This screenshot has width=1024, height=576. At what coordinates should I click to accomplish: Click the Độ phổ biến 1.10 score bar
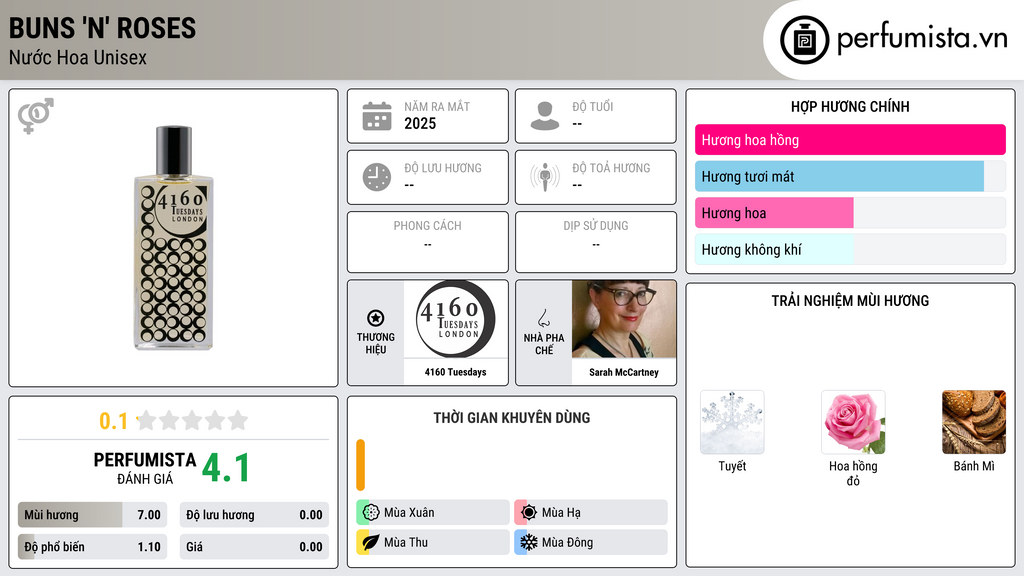click(92, 547)
